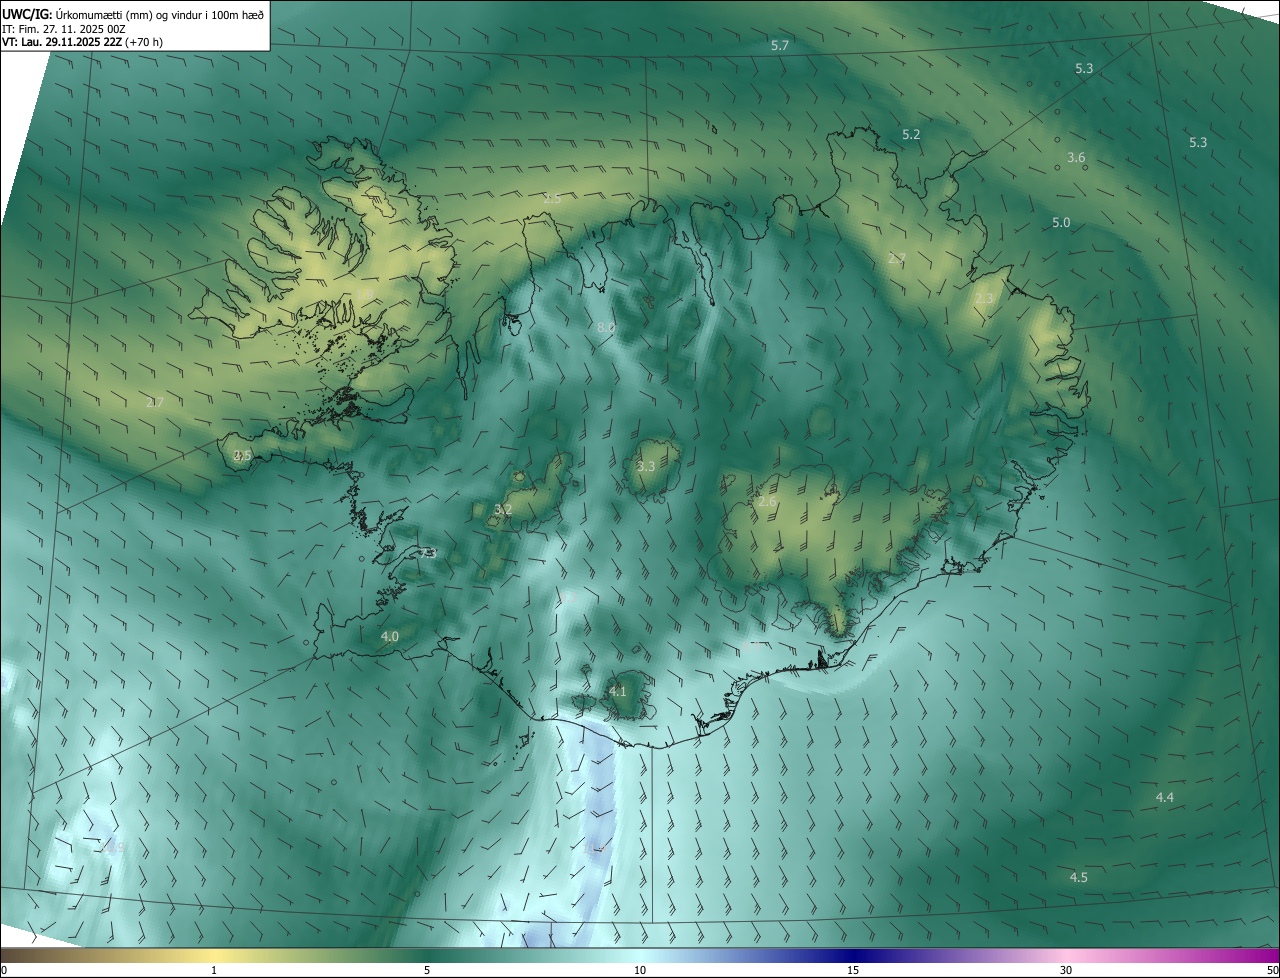Click the 30 tick on the color scale

1066,971
